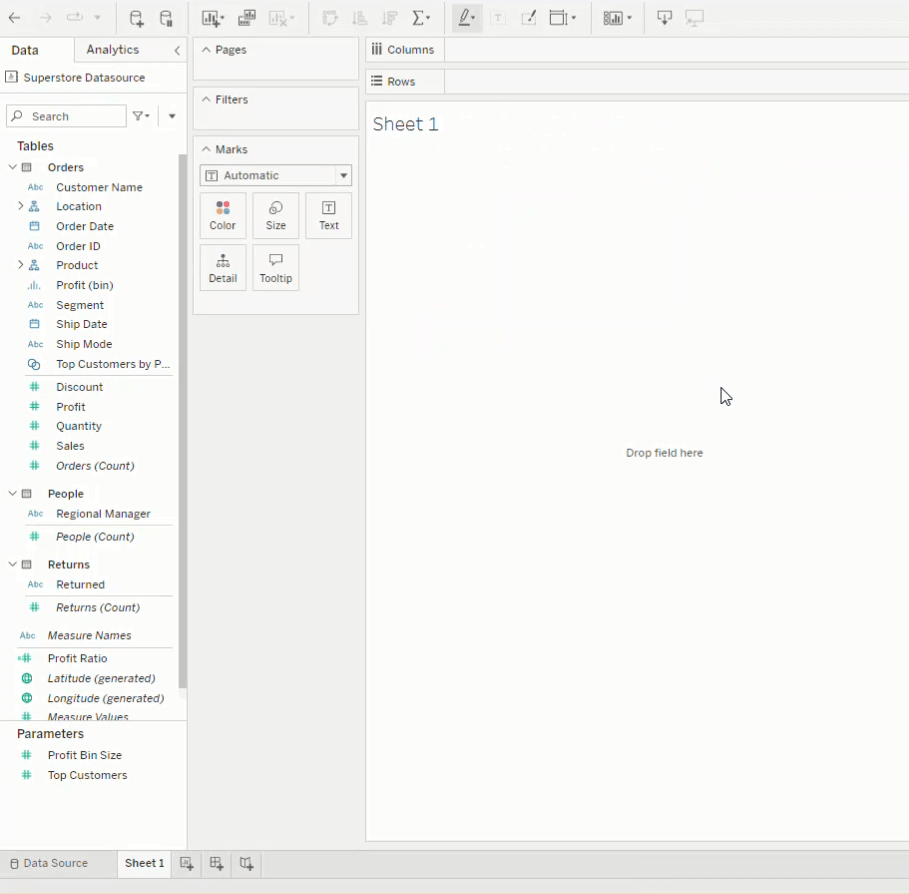Click the Sales field in the Orders table

[x=71, y=445]
